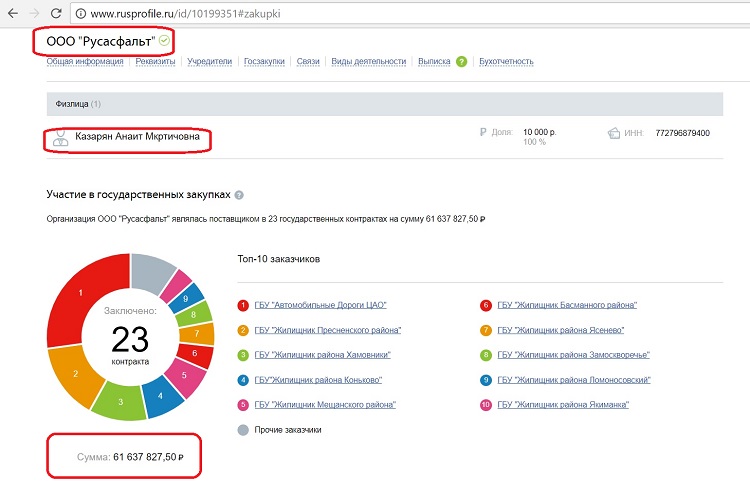
Task: Click help icon beside Участие в государственных закупках
Action: [x=239, y=195]
